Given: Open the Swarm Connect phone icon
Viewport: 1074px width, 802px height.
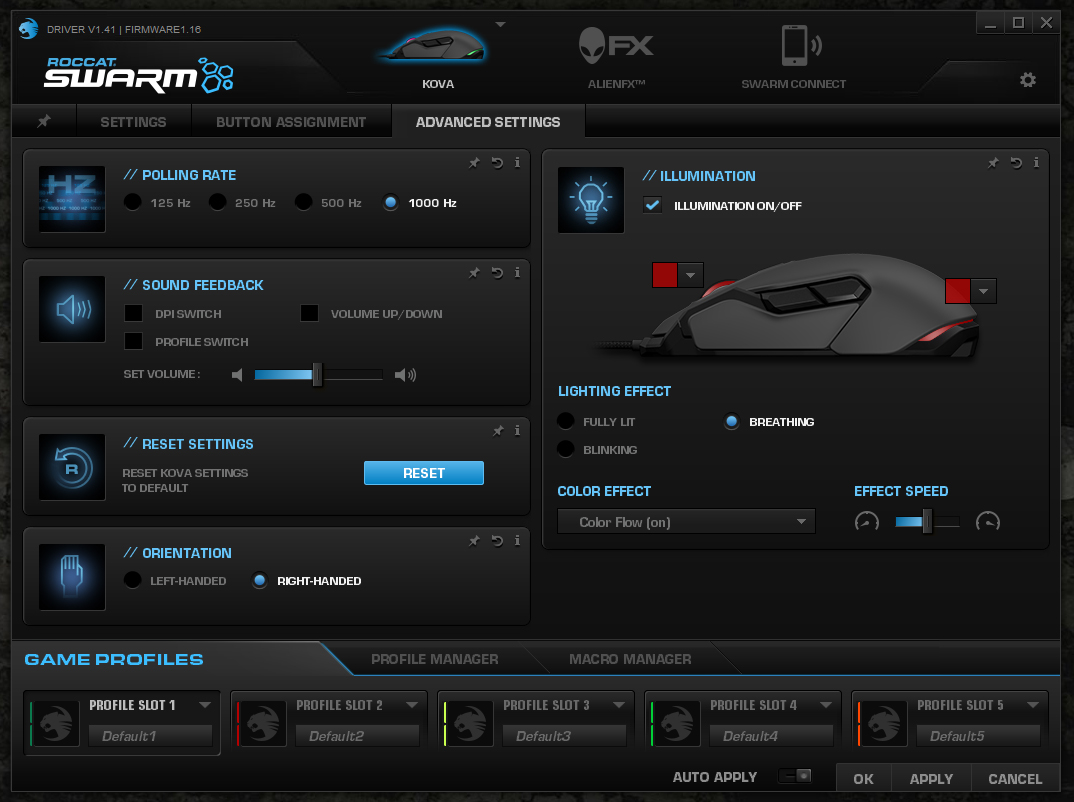Looking at the screenshot, I should (800, 46).
